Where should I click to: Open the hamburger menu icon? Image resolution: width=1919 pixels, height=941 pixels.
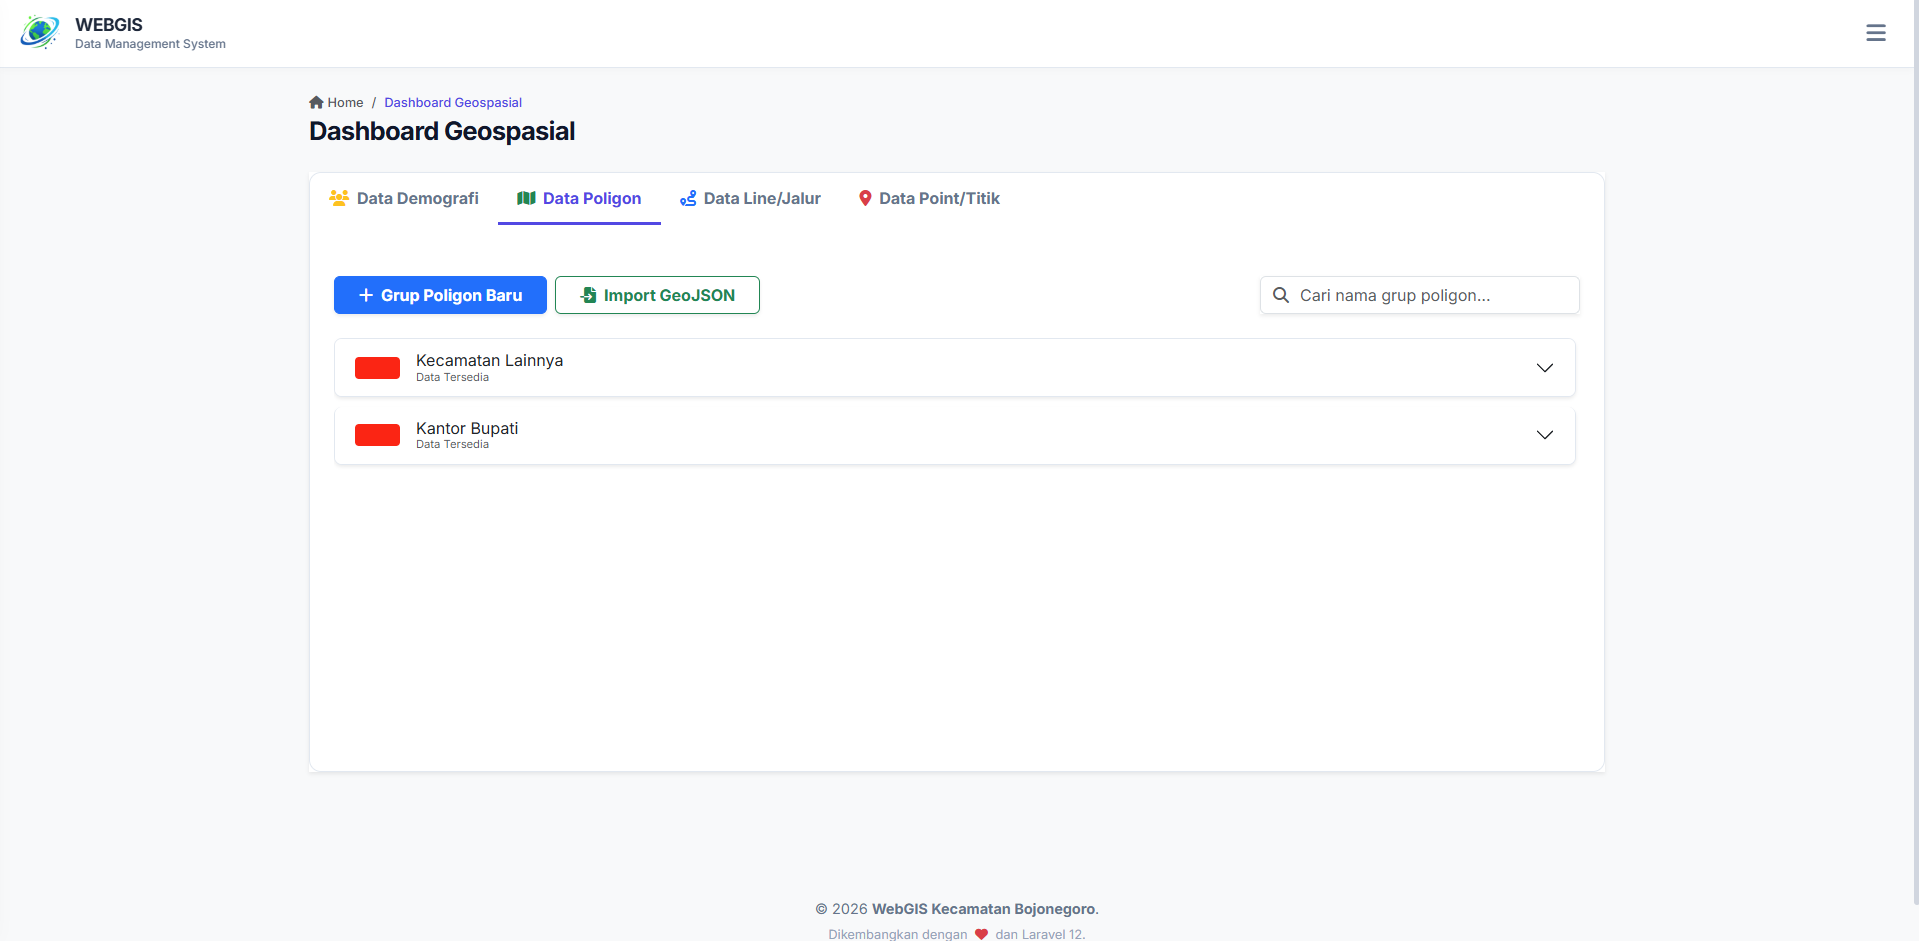coord(1875,33)
